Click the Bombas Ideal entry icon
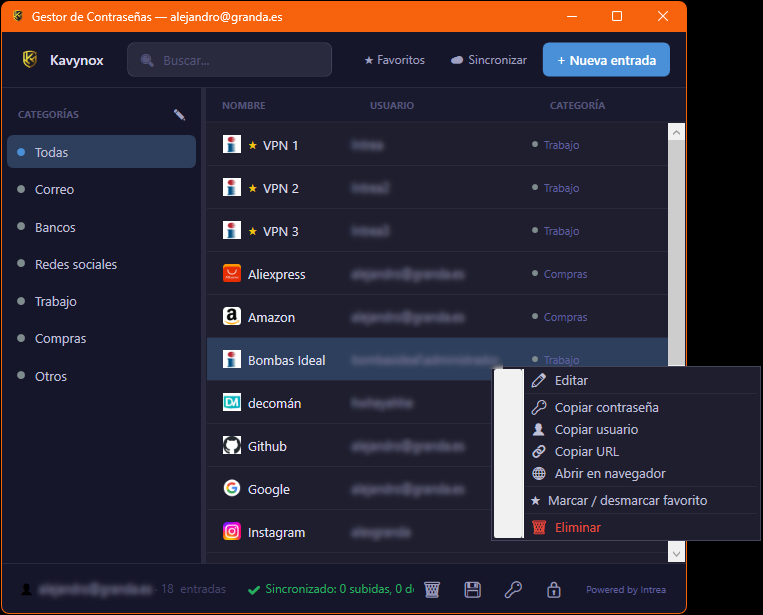Image resolution: width=763 pixels, height=615 pixels. pos(232,359)
